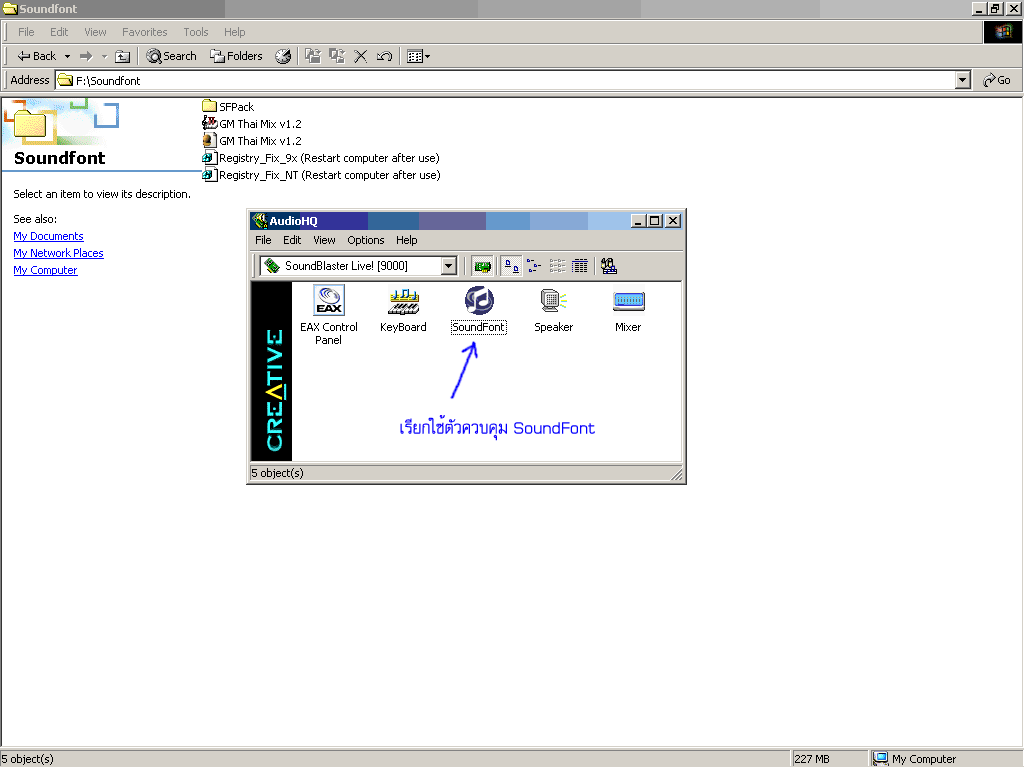Viewport: 1024px width, 768px height.
Task: Open the AudioHQ Options menu
Action: click(x=366, y=240)
